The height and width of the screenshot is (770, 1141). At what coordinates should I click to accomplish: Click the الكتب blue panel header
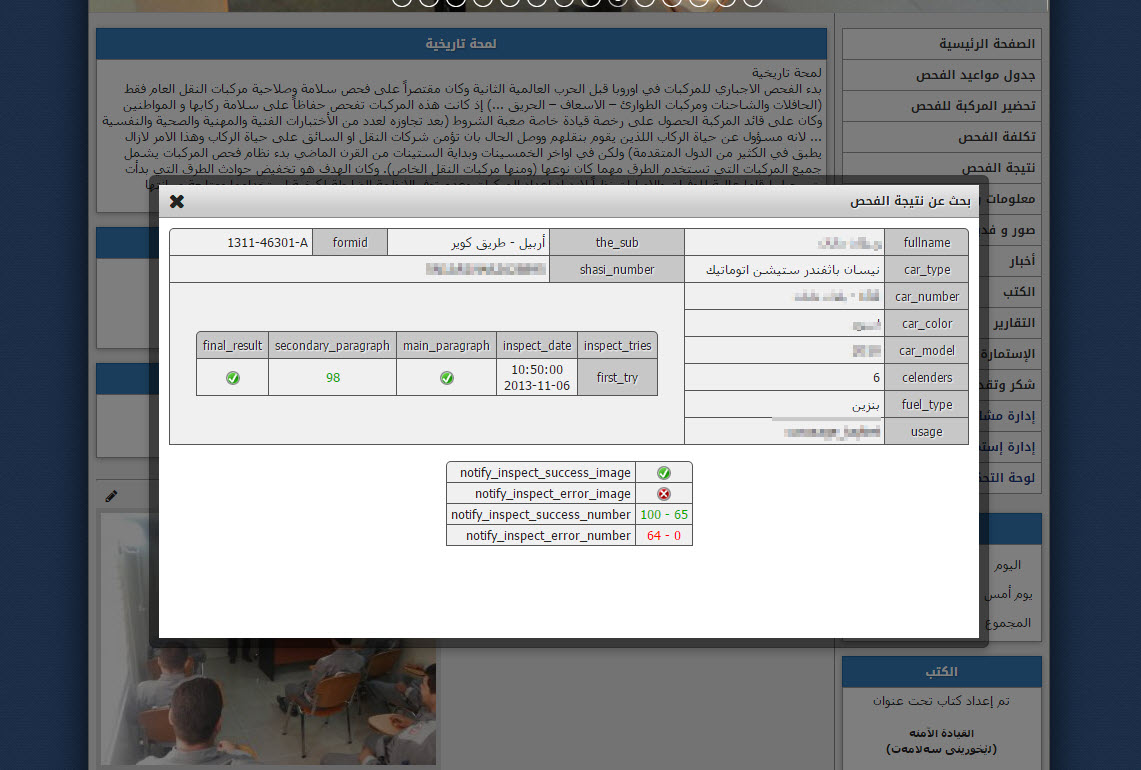coord(942,672)
